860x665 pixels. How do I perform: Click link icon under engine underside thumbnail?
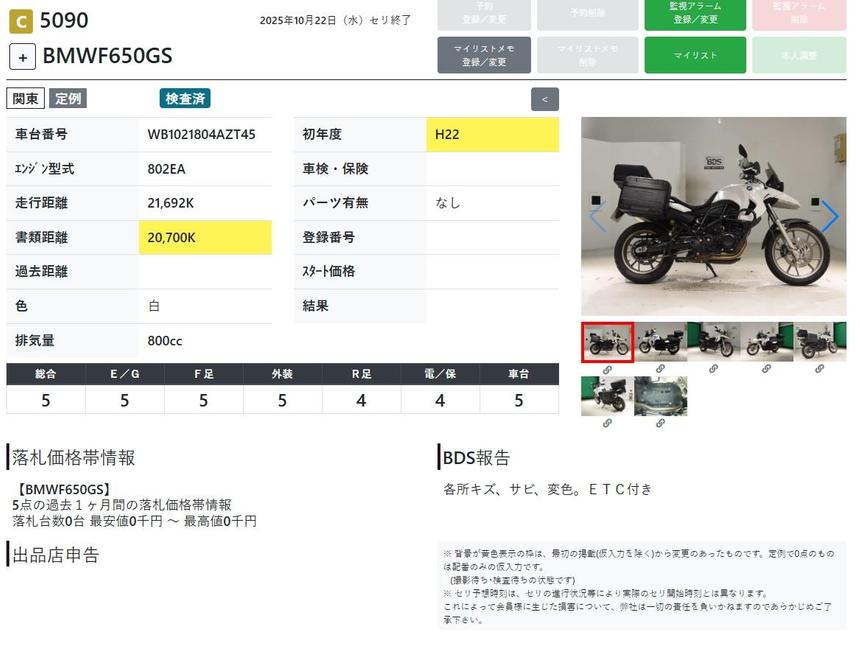[x=660, y=423]
